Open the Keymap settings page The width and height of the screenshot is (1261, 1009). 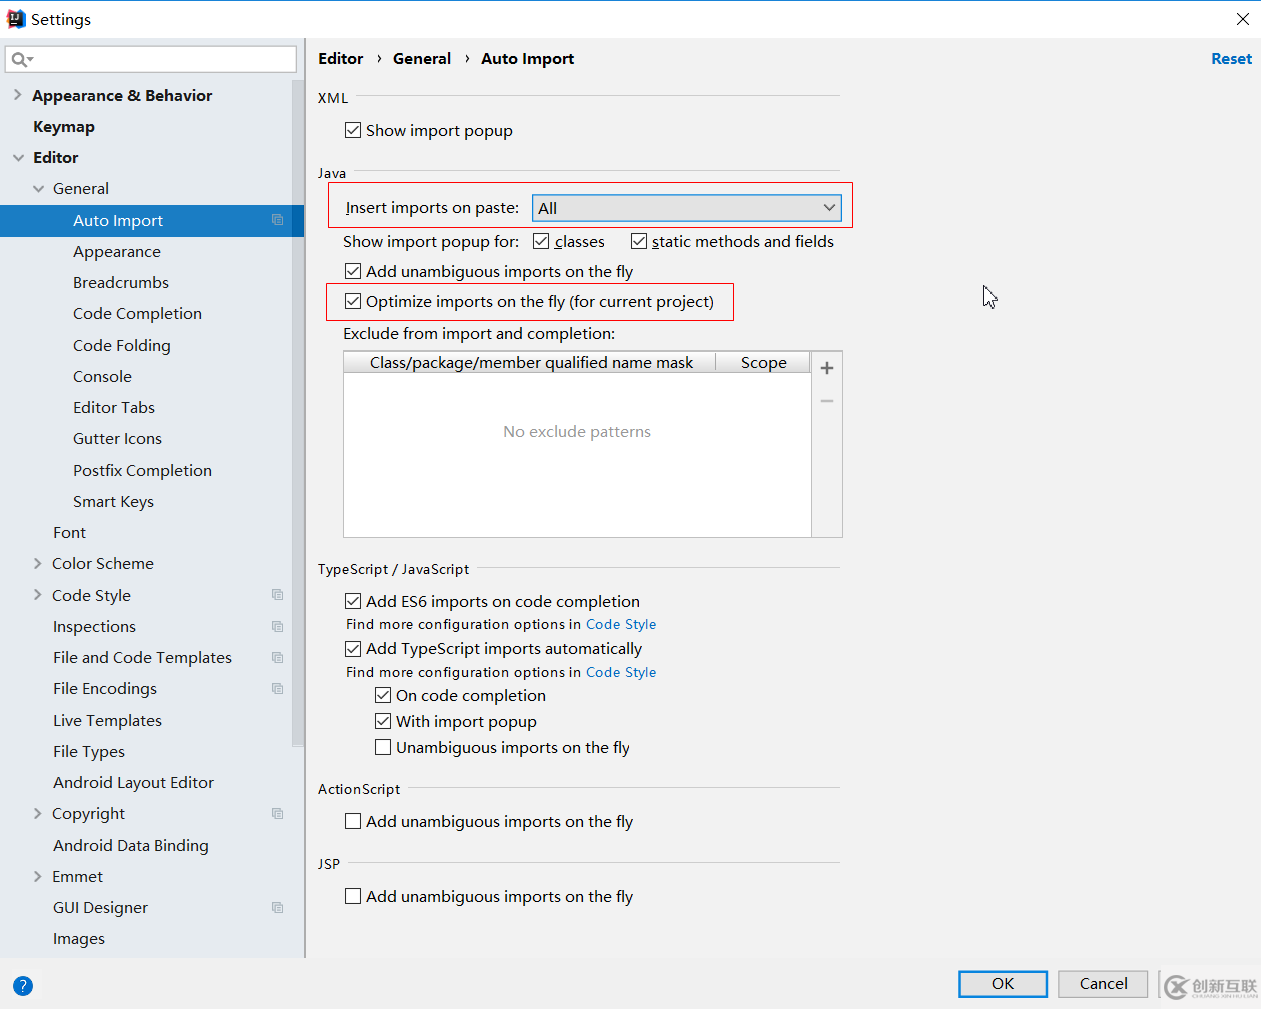[x=64, y=127]
